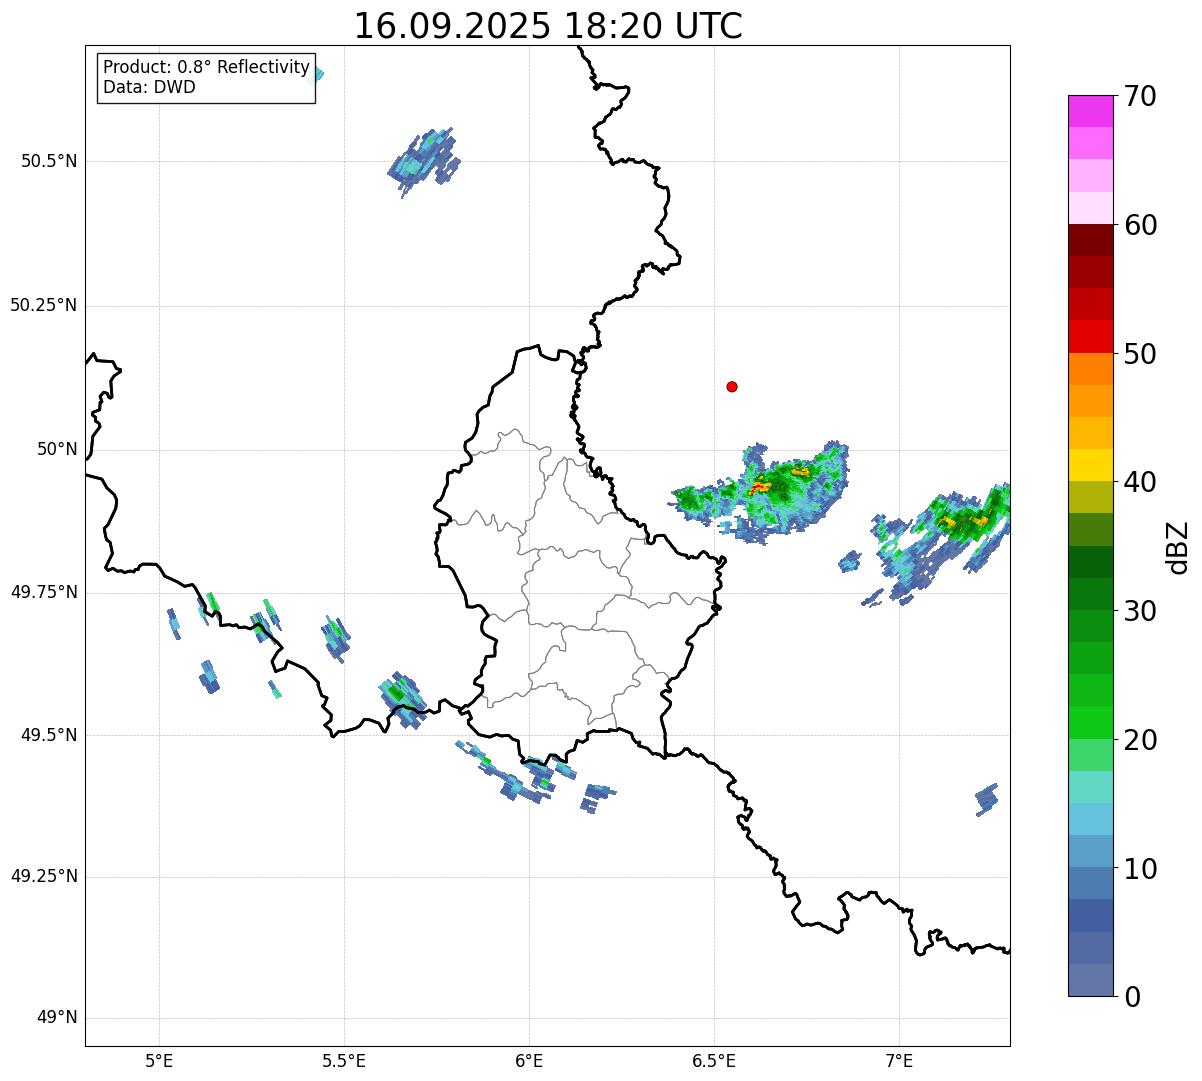Click the dBZ colorbar axis label

(1178, 546)
